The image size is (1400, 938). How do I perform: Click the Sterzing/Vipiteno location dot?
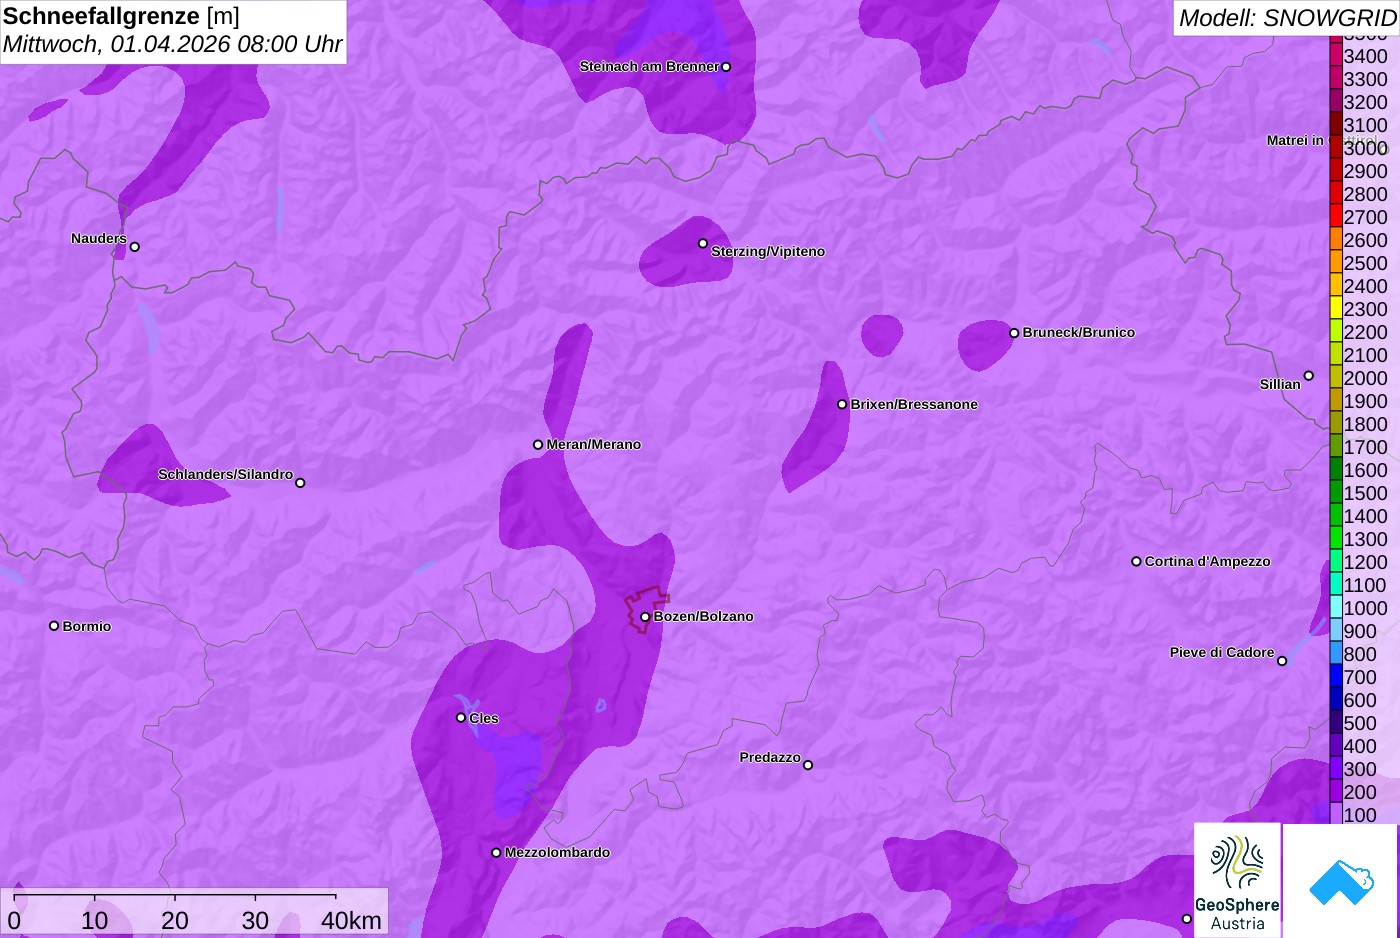click(x=703, y=243)
